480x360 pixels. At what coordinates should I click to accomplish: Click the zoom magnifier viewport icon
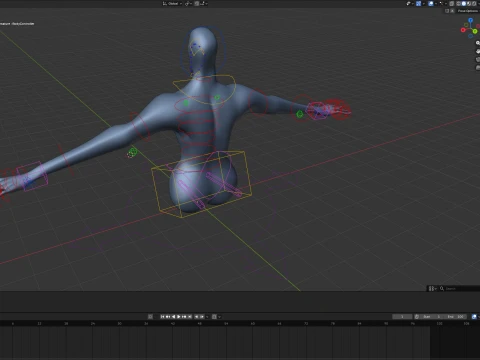point(478,43)
